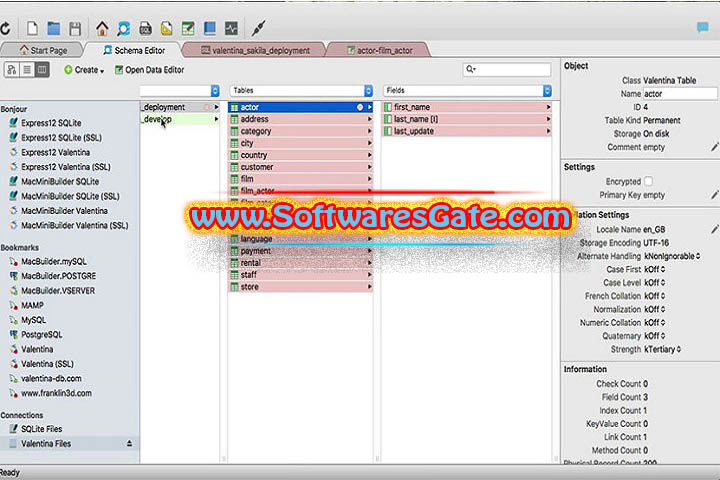Viewport: 720px width, 480px height.
Task: Click the schema search input field
Action: click(x=507, y=69)
